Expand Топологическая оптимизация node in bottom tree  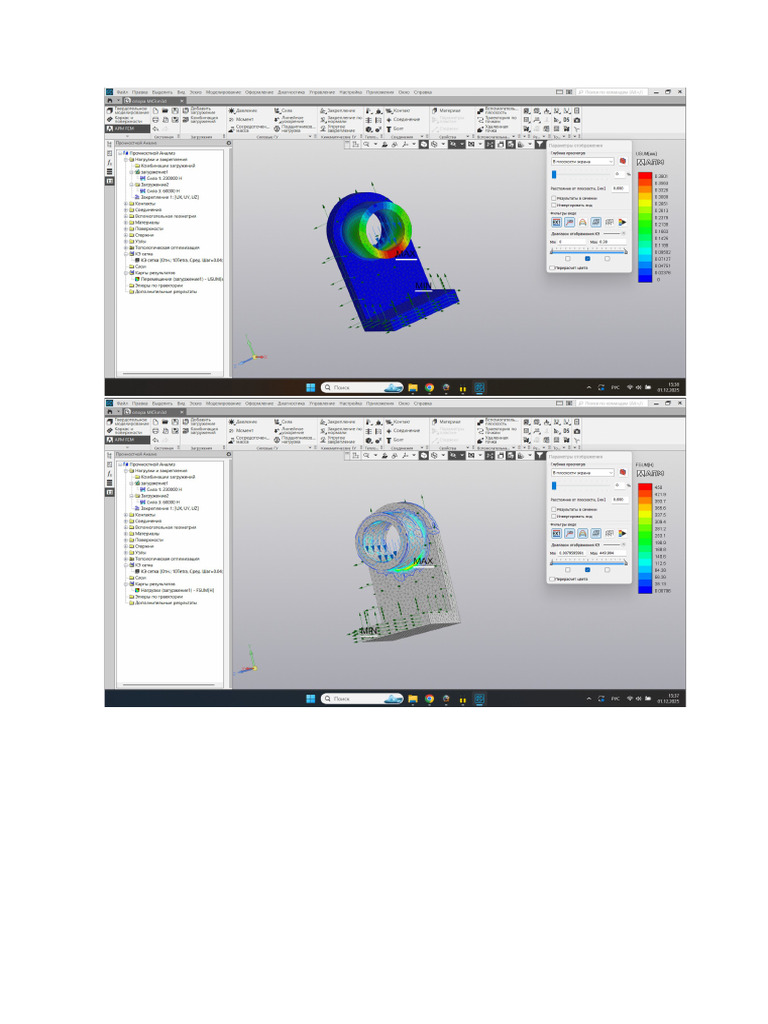[x=125, y=559]
